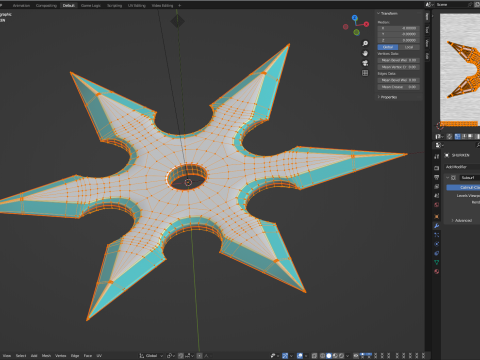Screen dimensions: 480x360
Task: Open the Physics properties tab icon
Action: tap(436, 244)
